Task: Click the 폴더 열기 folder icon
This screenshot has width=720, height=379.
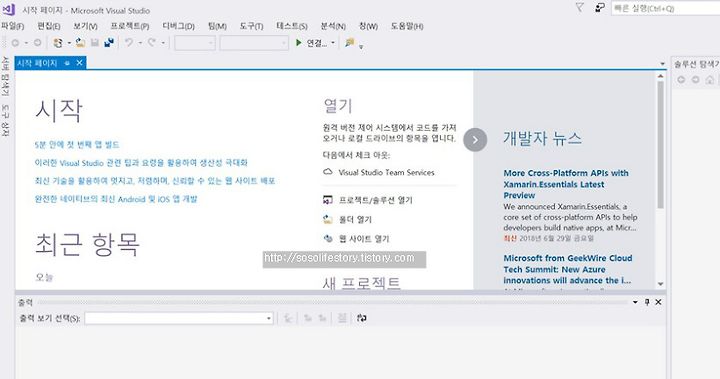Action: [328, 220]
